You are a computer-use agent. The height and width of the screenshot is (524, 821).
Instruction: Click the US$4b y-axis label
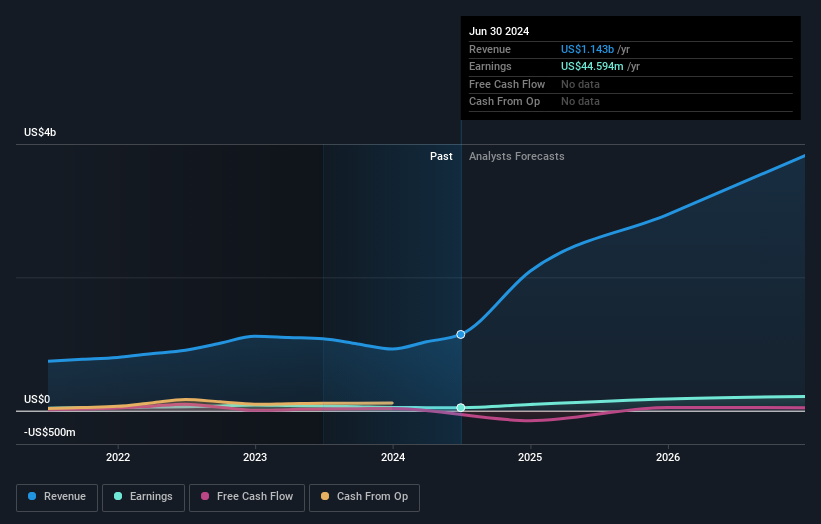click(x=40, y=132)
